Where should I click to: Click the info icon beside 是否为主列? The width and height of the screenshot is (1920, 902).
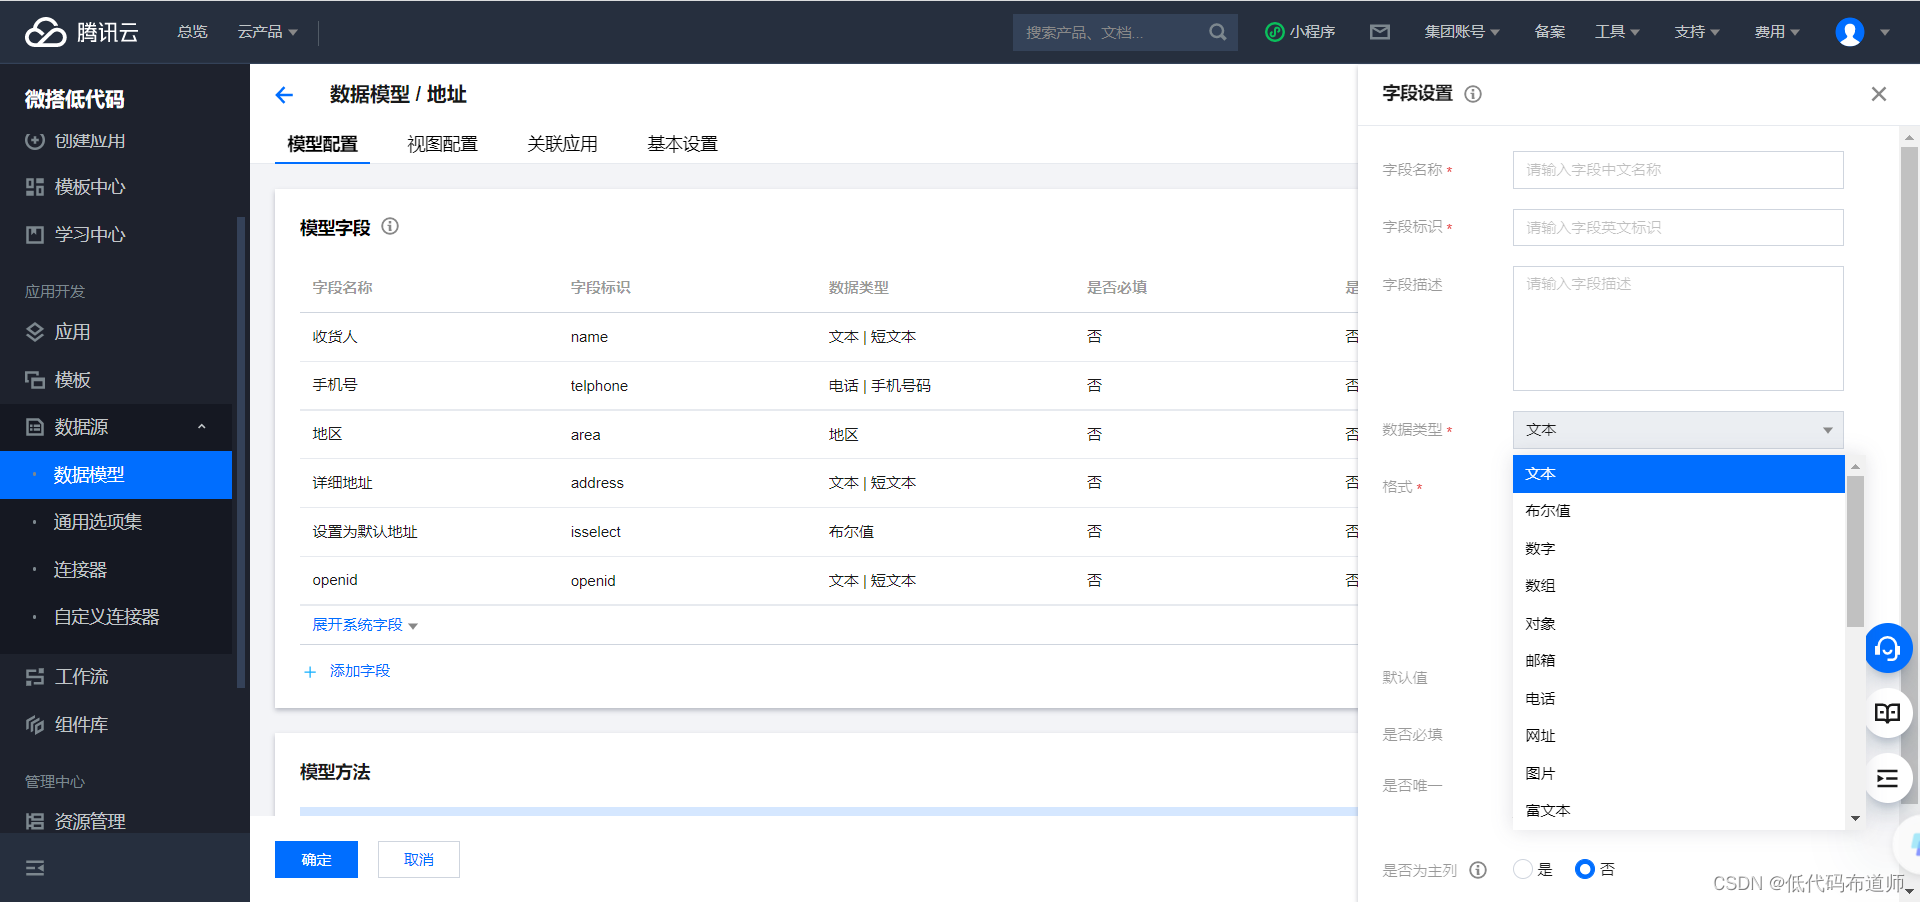[x=1478, y=870]
